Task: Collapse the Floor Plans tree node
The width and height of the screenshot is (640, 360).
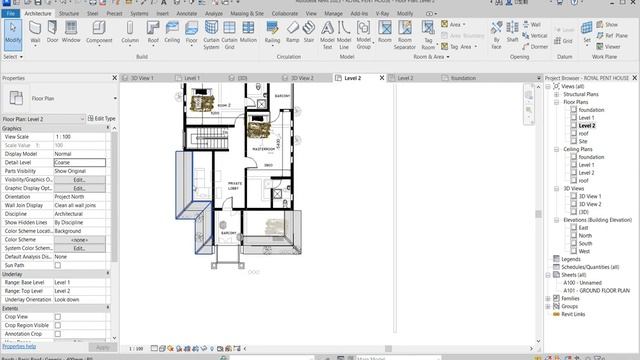Action: [556, 102]
